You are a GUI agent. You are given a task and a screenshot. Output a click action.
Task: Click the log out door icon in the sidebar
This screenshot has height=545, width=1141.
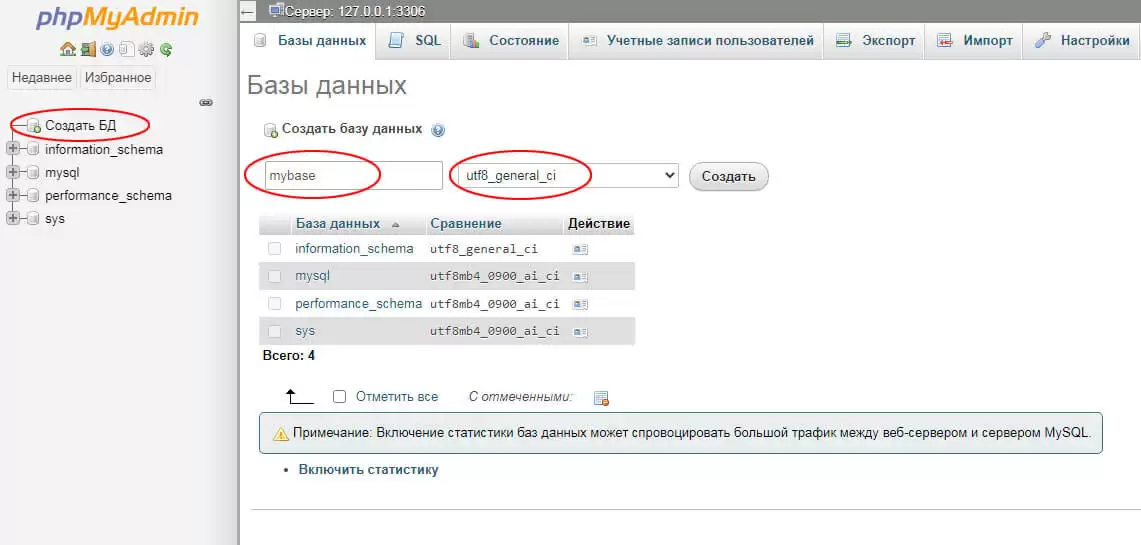87,49
